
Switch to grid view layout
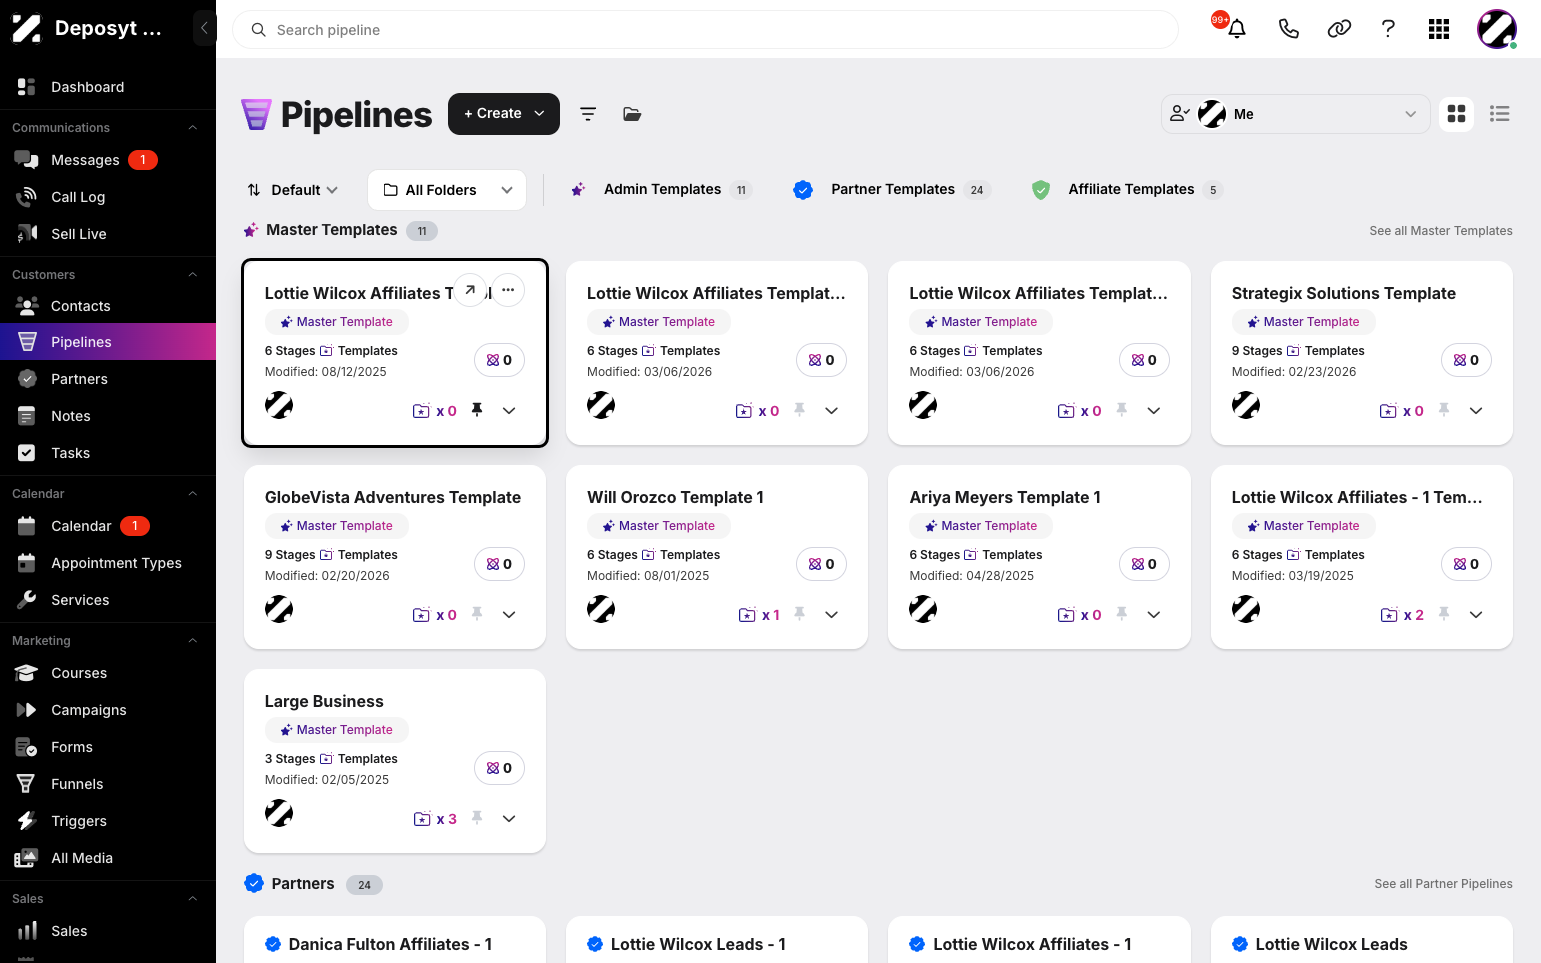point(1457,114)
